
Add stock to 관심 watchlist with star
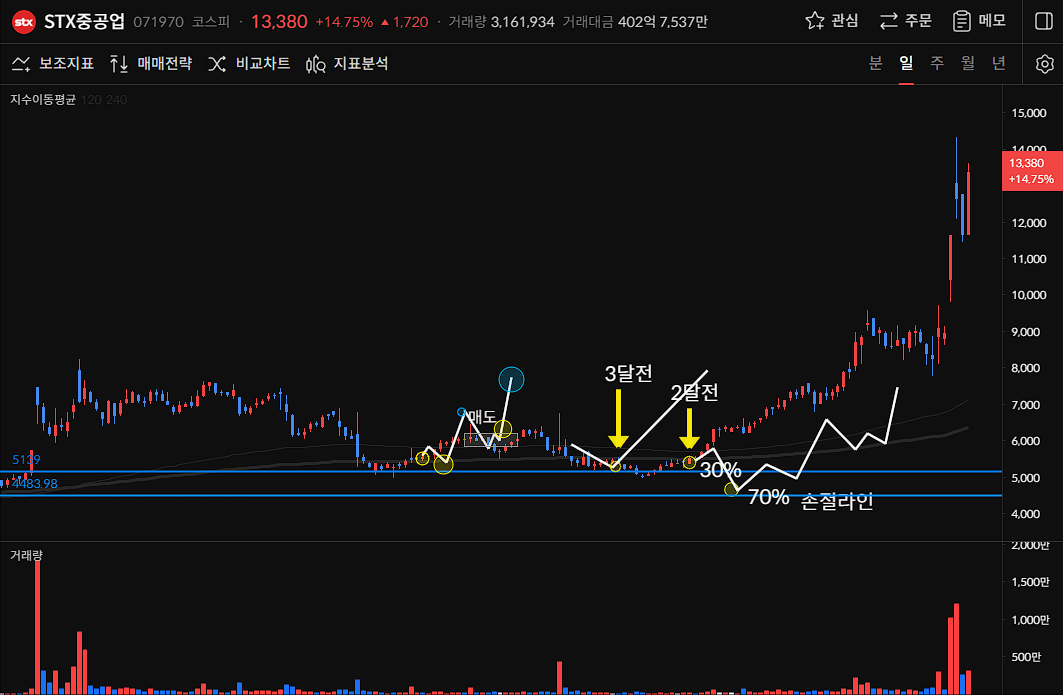click(x=832, y=21)
